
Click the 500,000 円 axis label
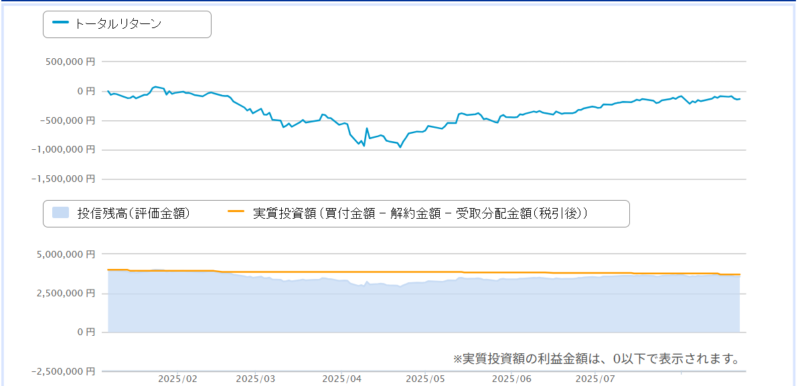(x=69, y=62)
